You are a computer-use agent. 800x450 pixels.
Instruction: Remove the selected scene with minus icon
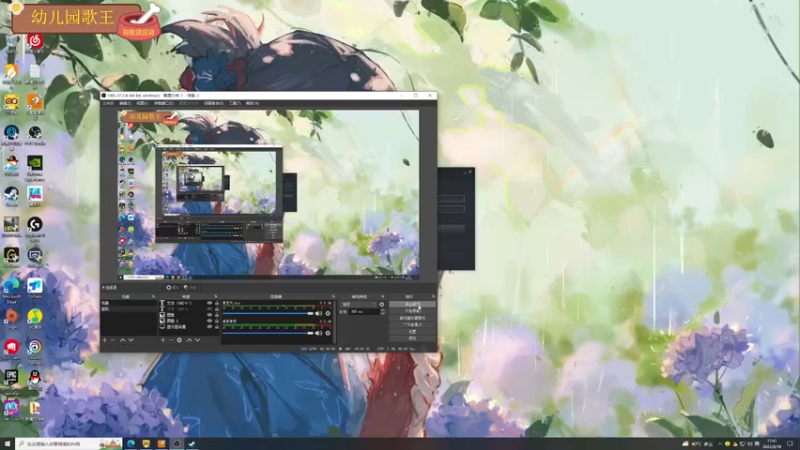pos(113,340)
